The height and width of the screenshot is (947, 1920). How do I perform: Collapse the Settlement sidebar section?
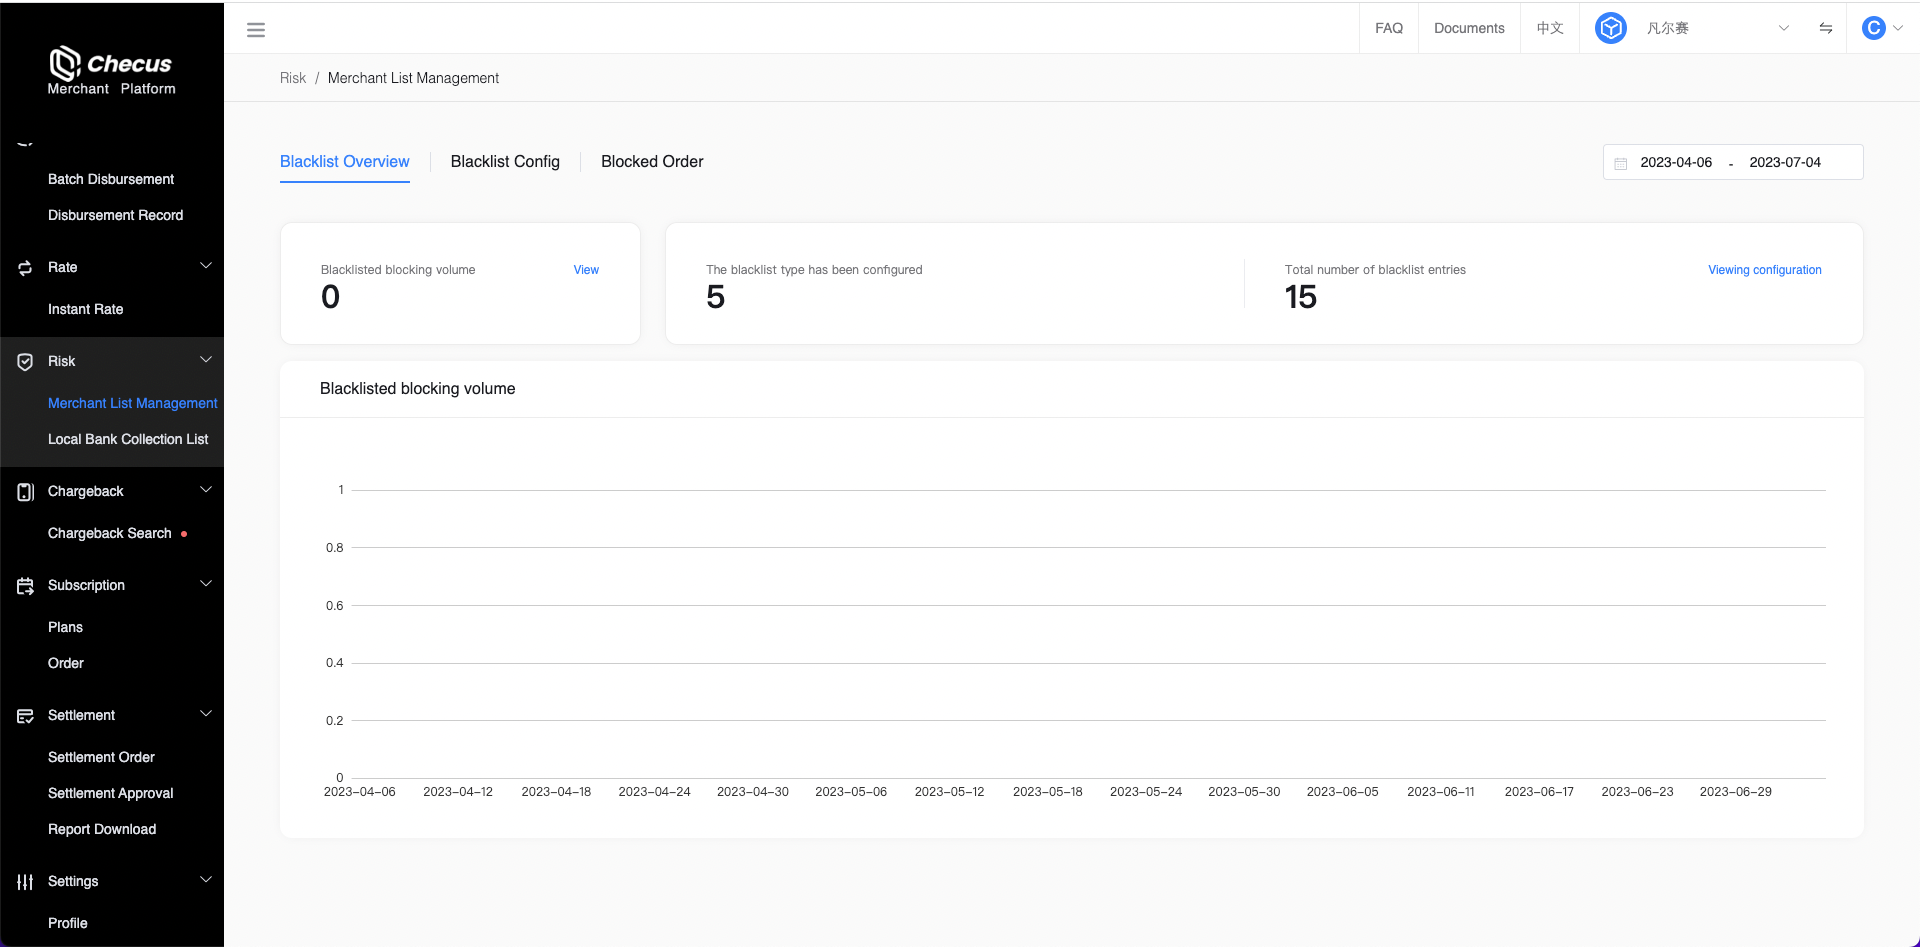(206, 714)
